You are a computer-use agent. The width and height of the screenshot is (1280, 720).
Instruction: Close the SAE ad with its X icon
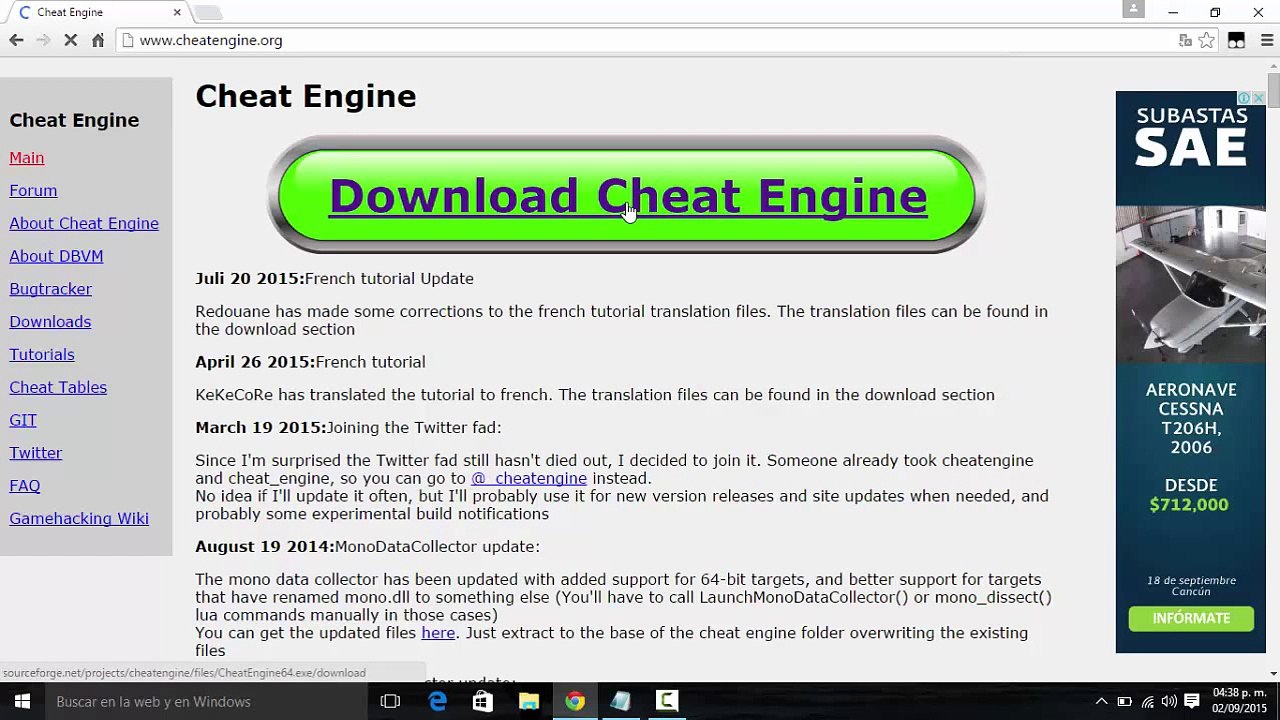coord(1259,98)
